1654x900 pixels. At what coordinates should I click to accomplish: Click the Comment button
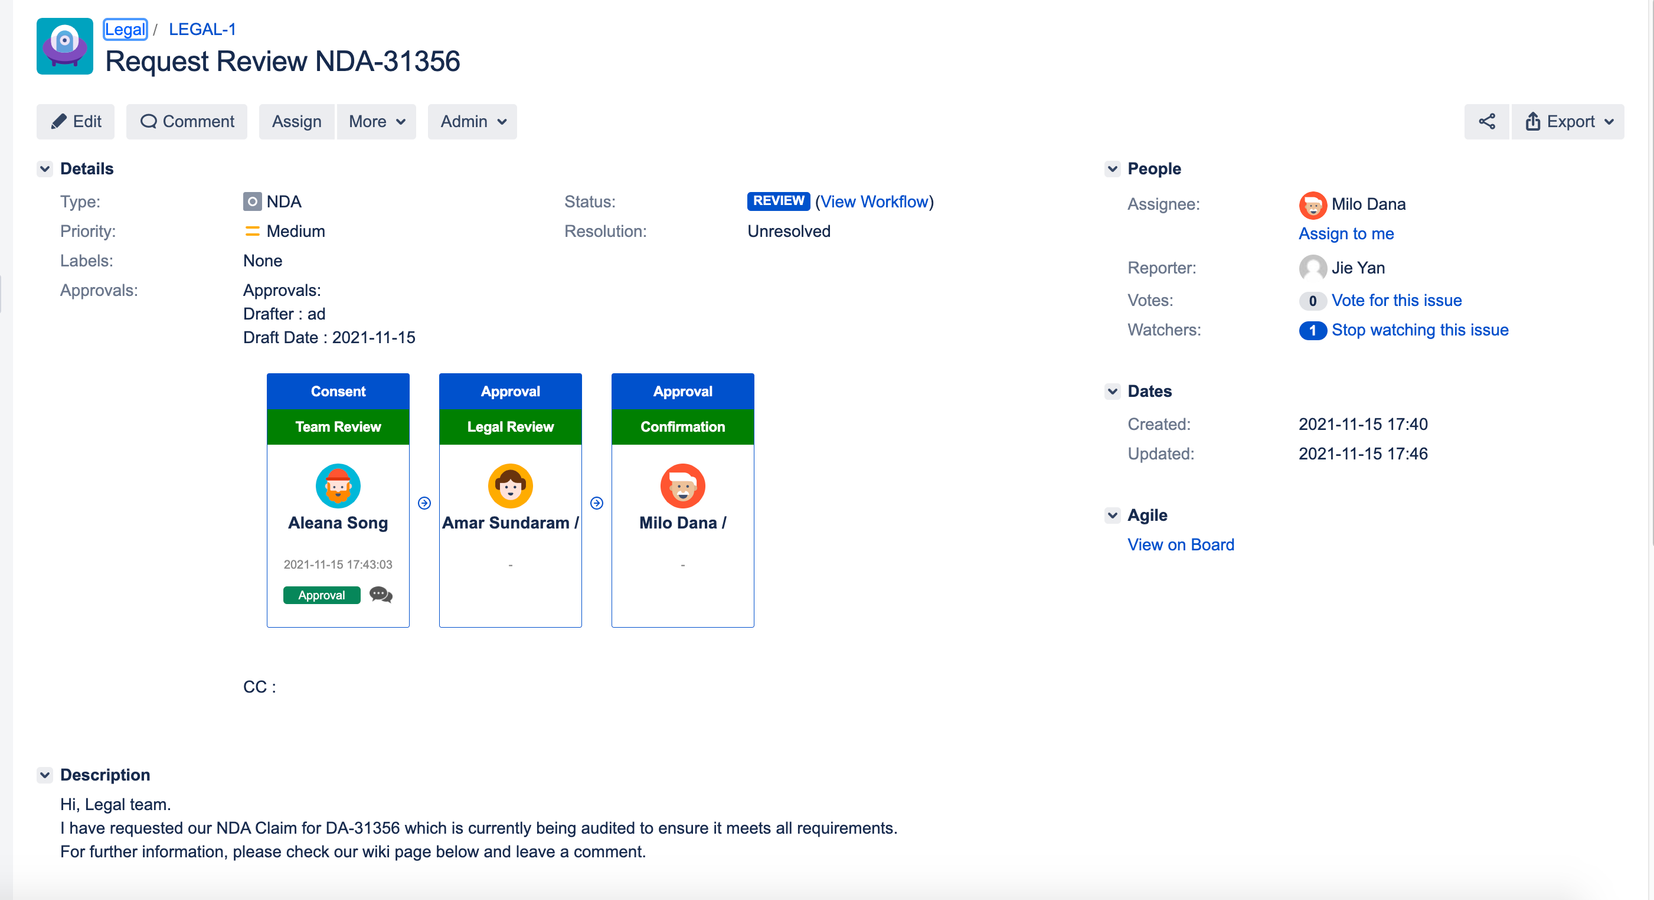(187, 122)
